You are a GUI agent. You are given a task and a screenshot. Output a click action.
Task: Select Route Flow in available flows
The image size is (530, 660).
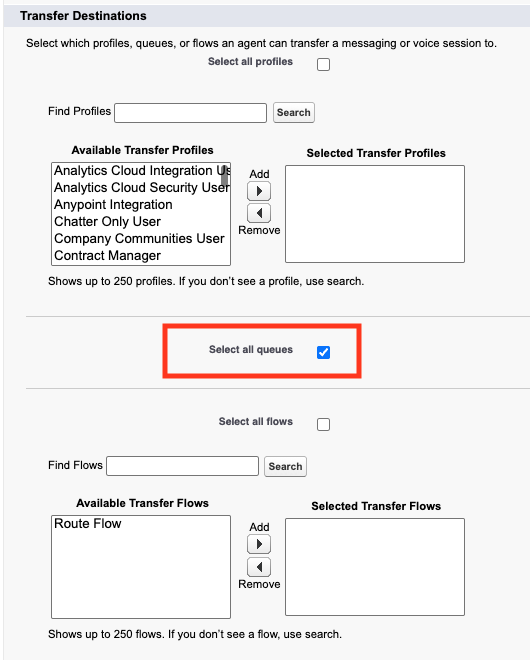point(141,524)
